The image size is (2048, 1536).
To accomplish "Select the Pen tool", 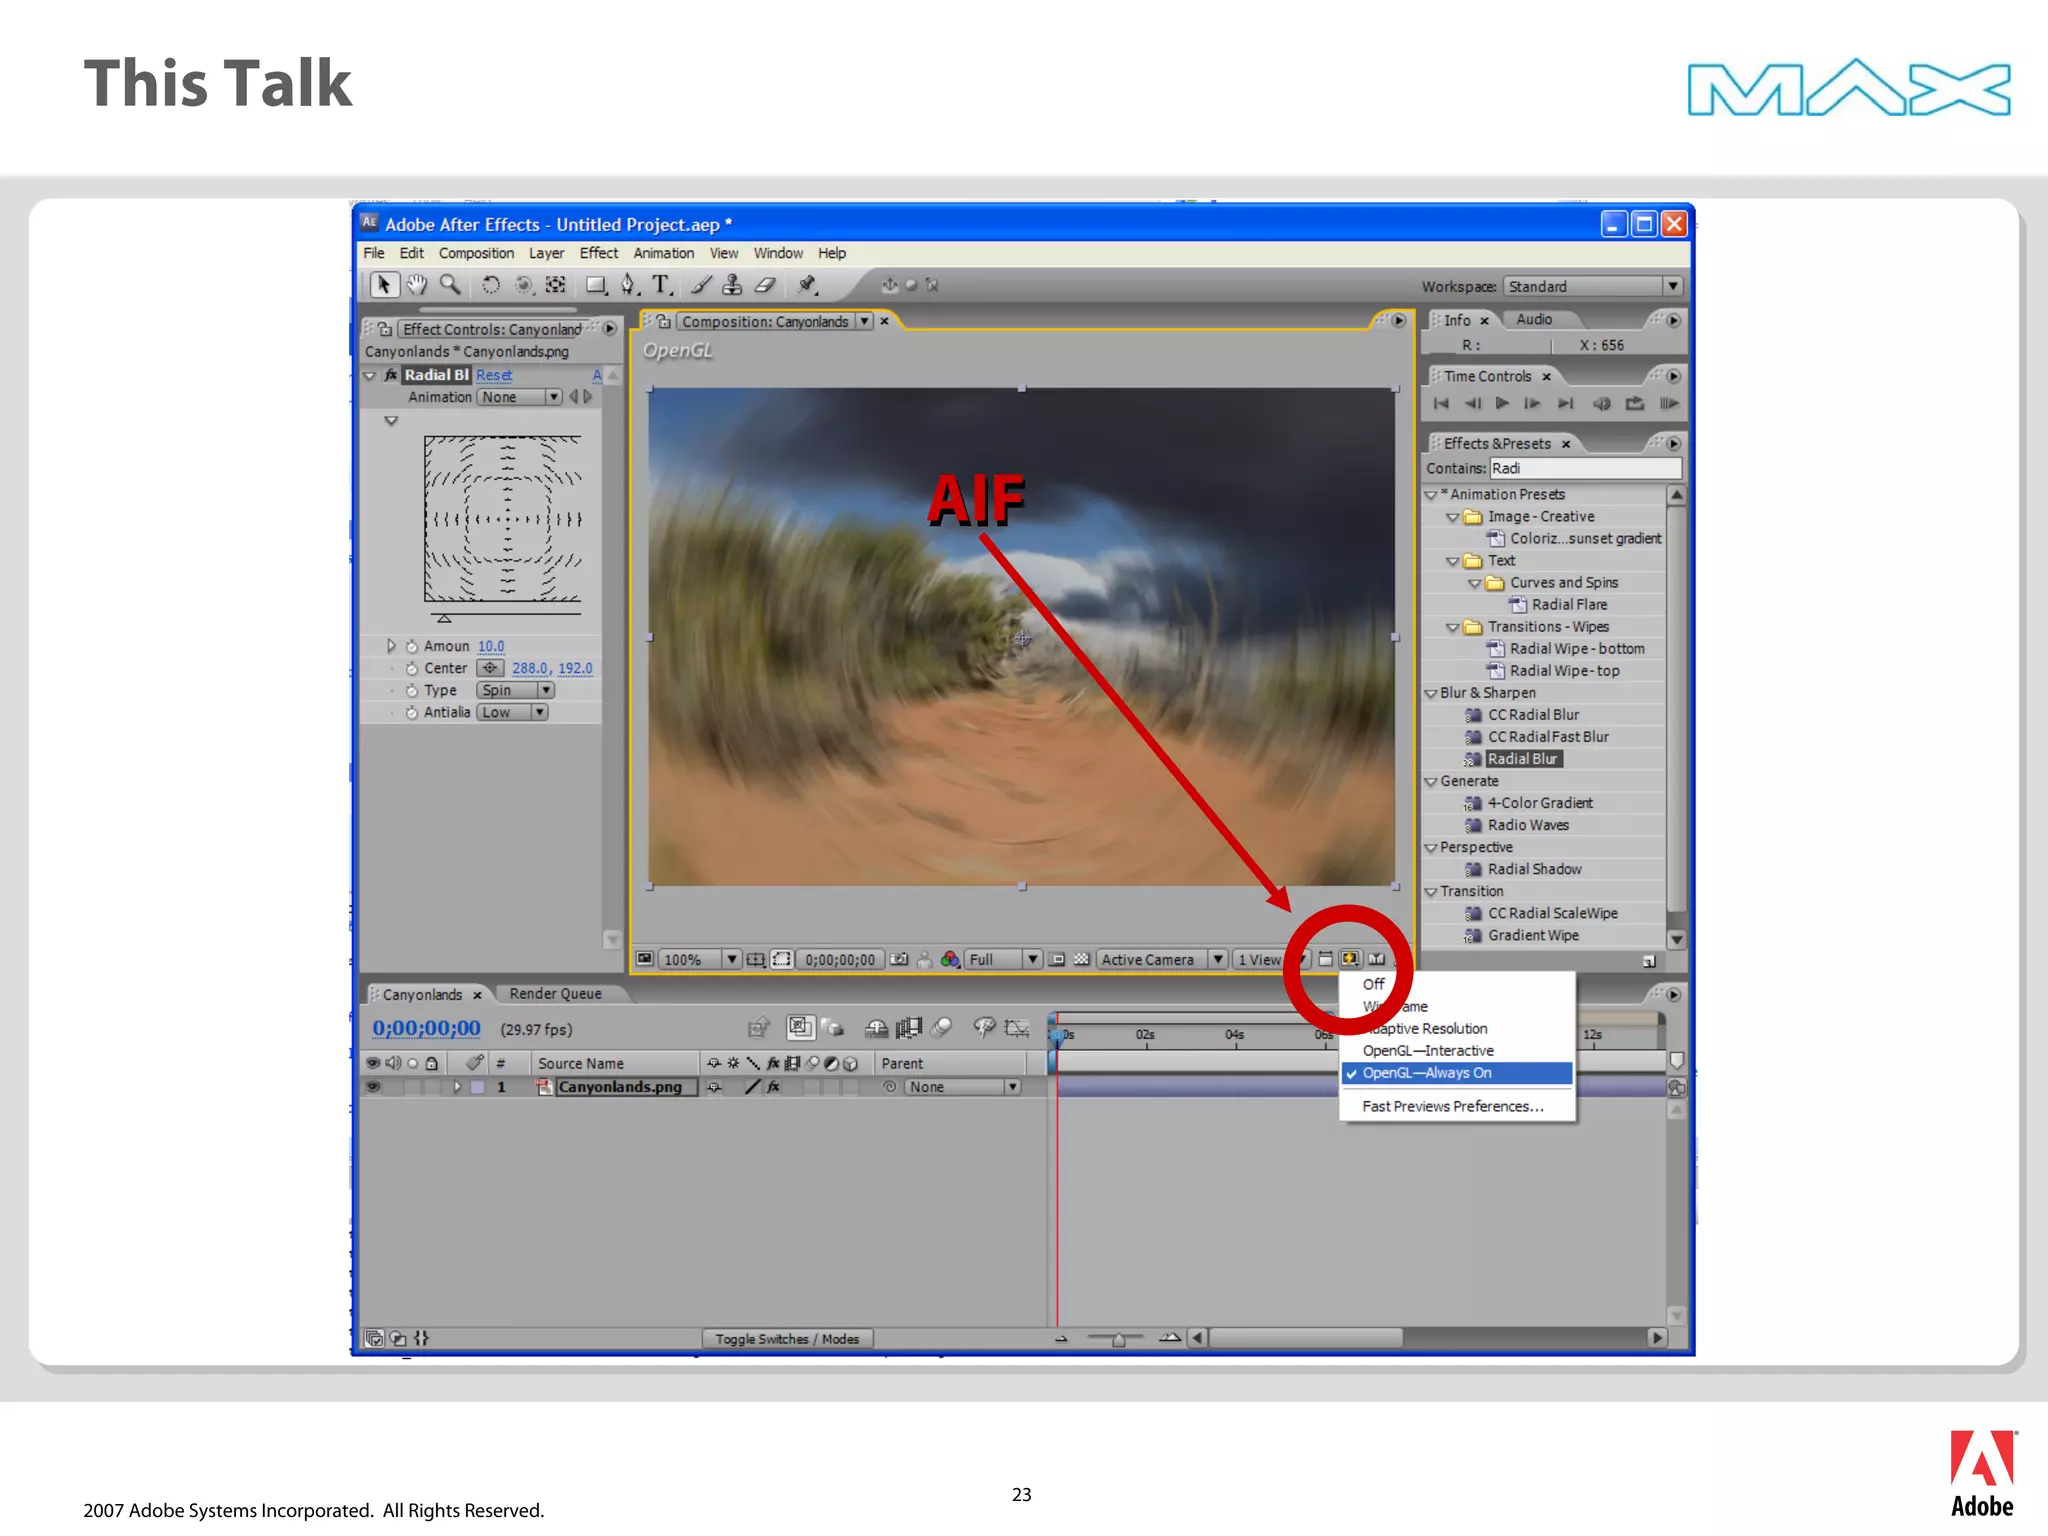I will pos(629,285).
